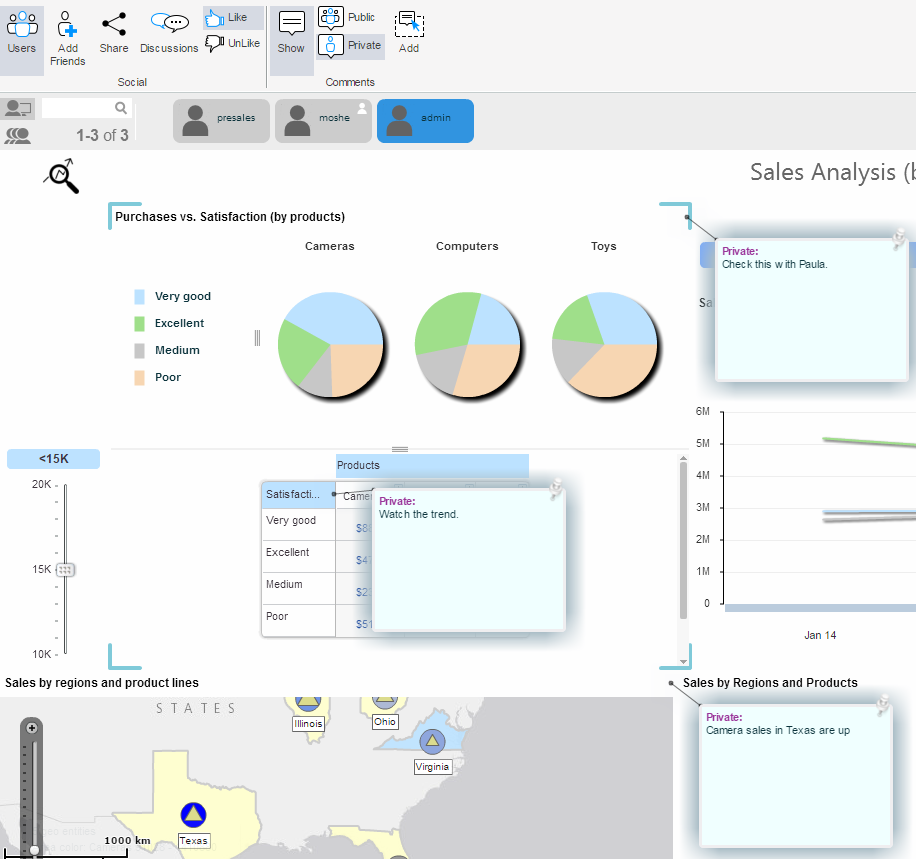916x859 pixels.
Task: Toggle Public comments visibility
Action: pos(349,17)
